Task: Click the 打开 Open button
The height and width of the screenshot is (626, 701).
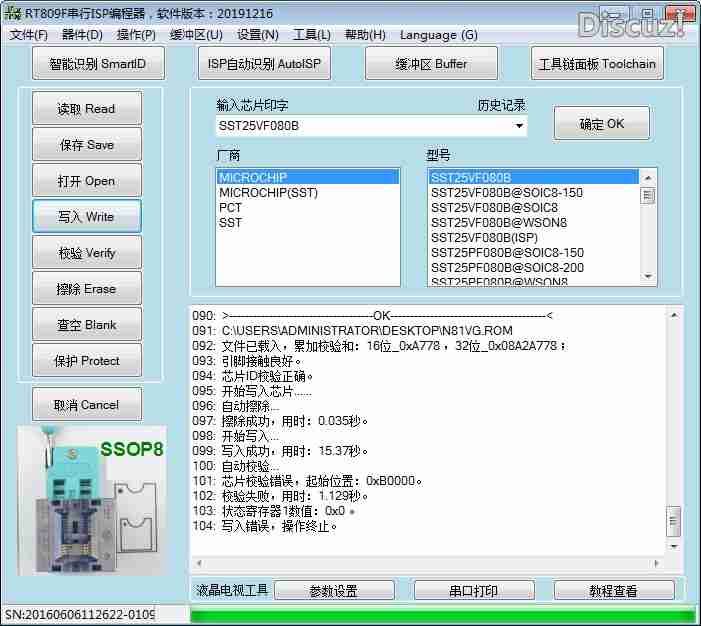Action: 87,181
